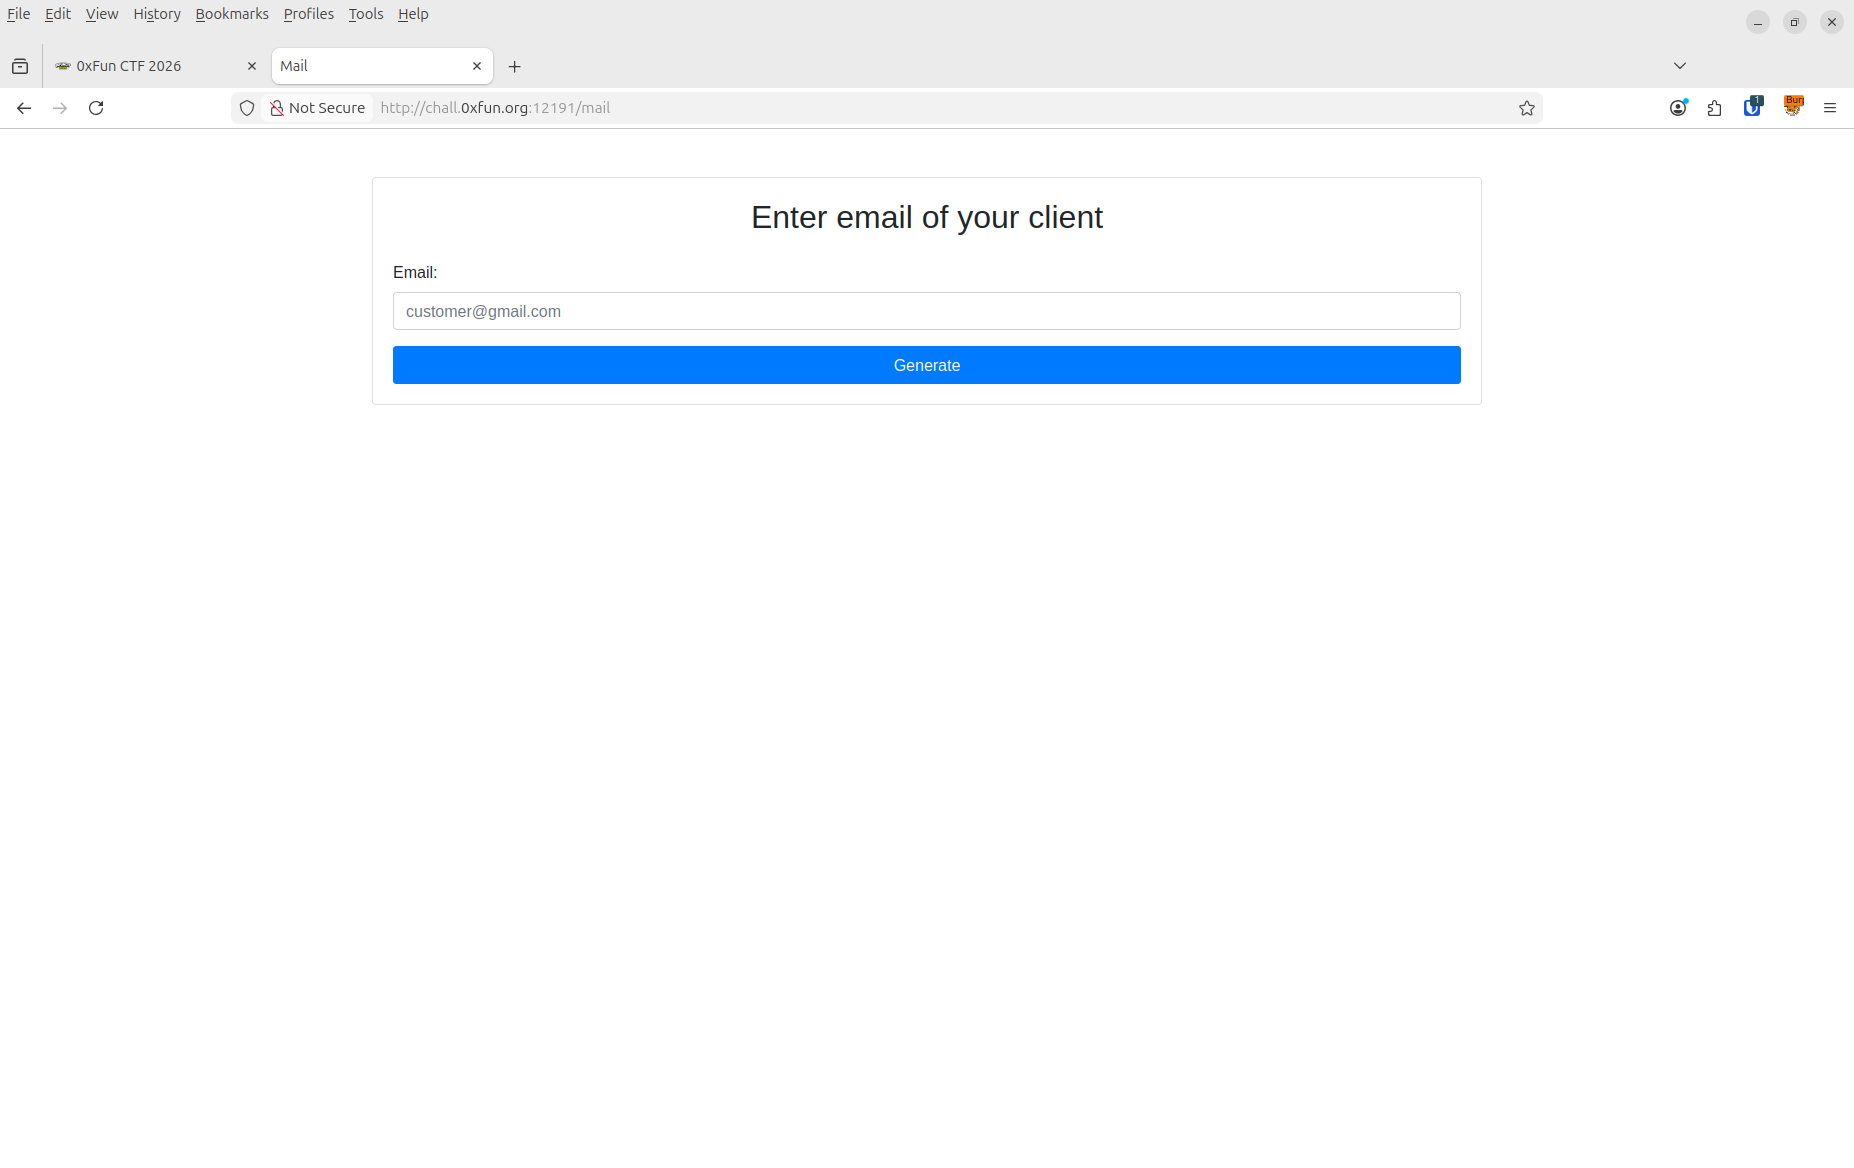Open the Firefox hamburger application menu
The height and width of the screenshot is (1168, 1854).
point(1830,108)
